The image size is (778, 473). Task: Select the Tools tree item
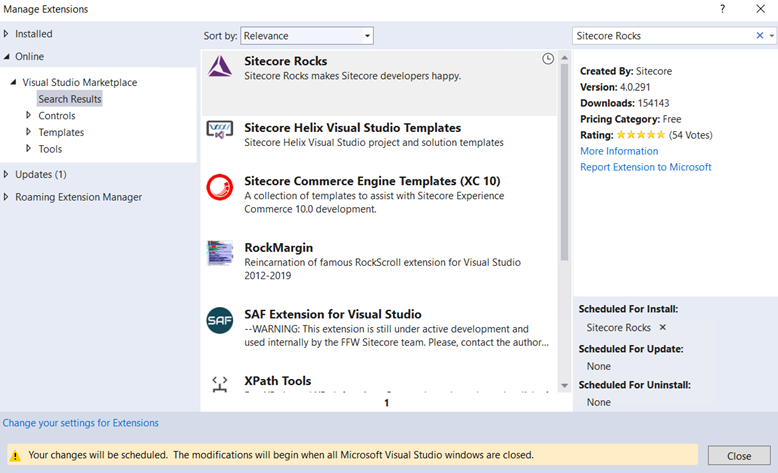pyautogui.click(x=51, y=149)
